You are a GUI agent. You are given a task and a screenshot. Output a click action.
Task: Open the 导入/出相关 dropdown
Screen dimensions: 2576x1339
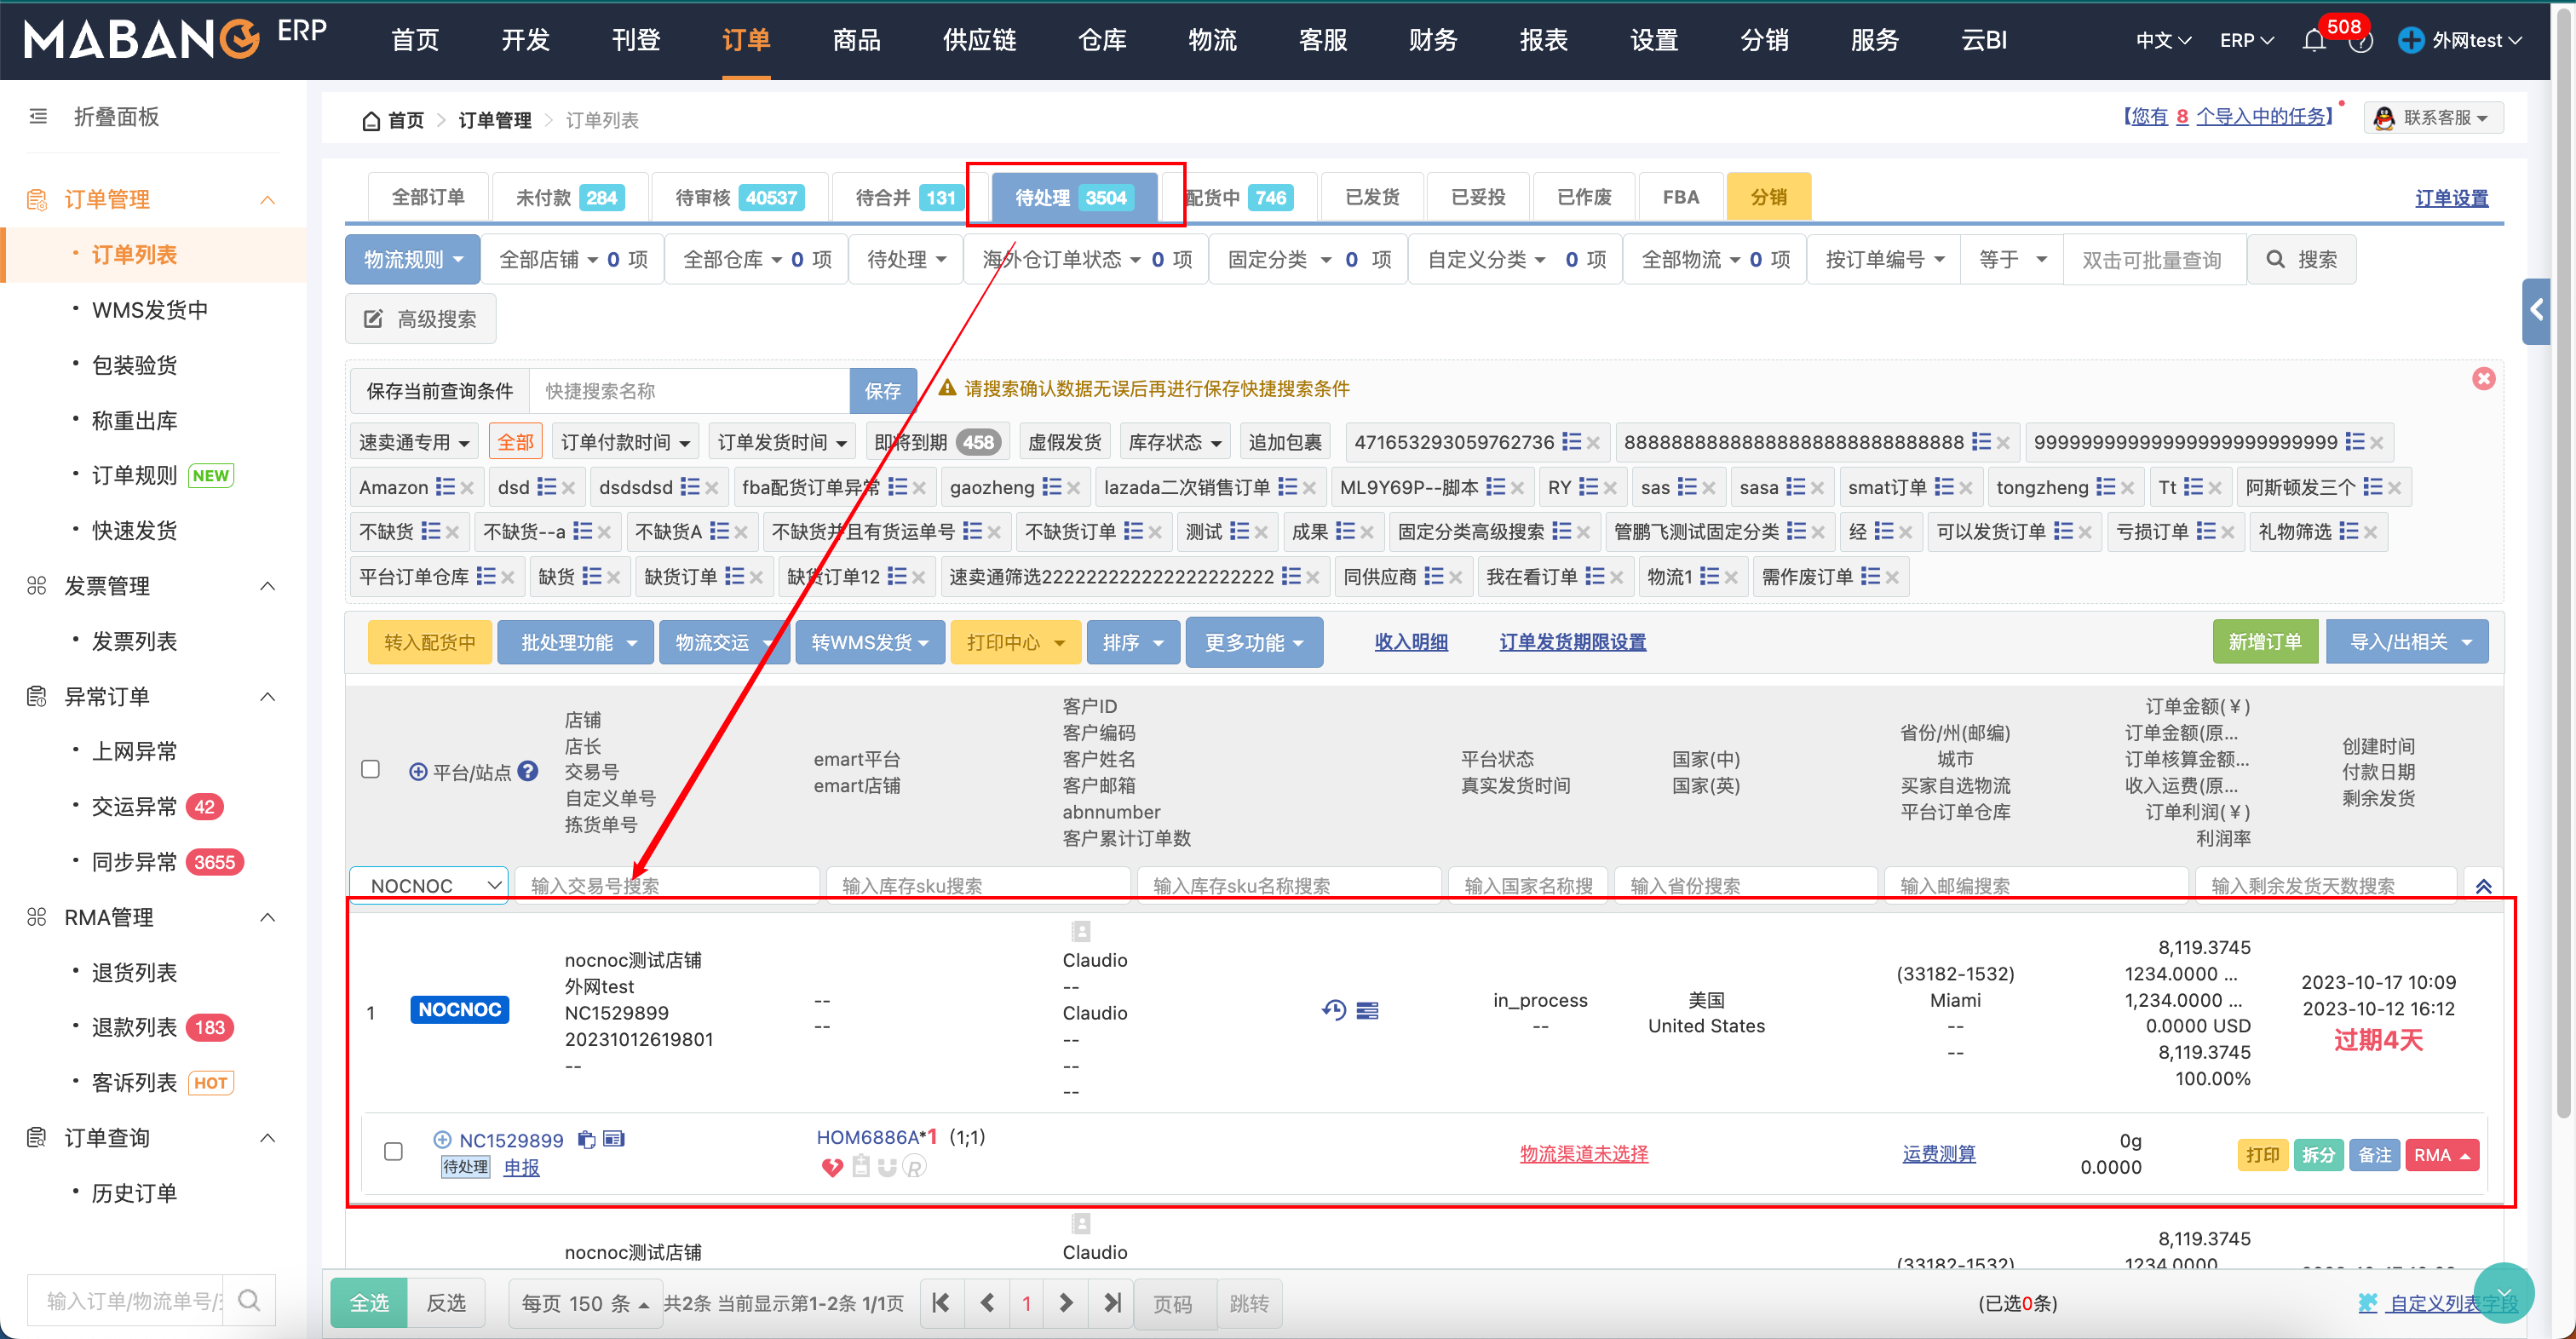click(2407, 642)
